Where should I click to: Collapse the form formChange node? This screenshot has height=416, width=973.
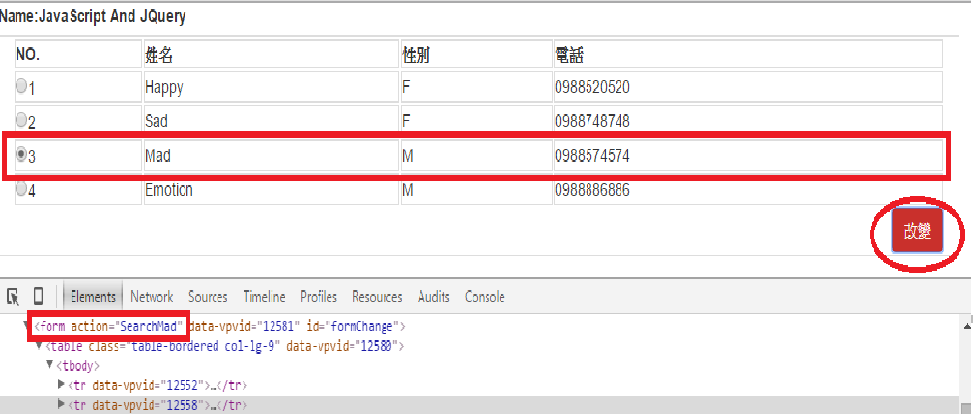(x=26, y=325)
